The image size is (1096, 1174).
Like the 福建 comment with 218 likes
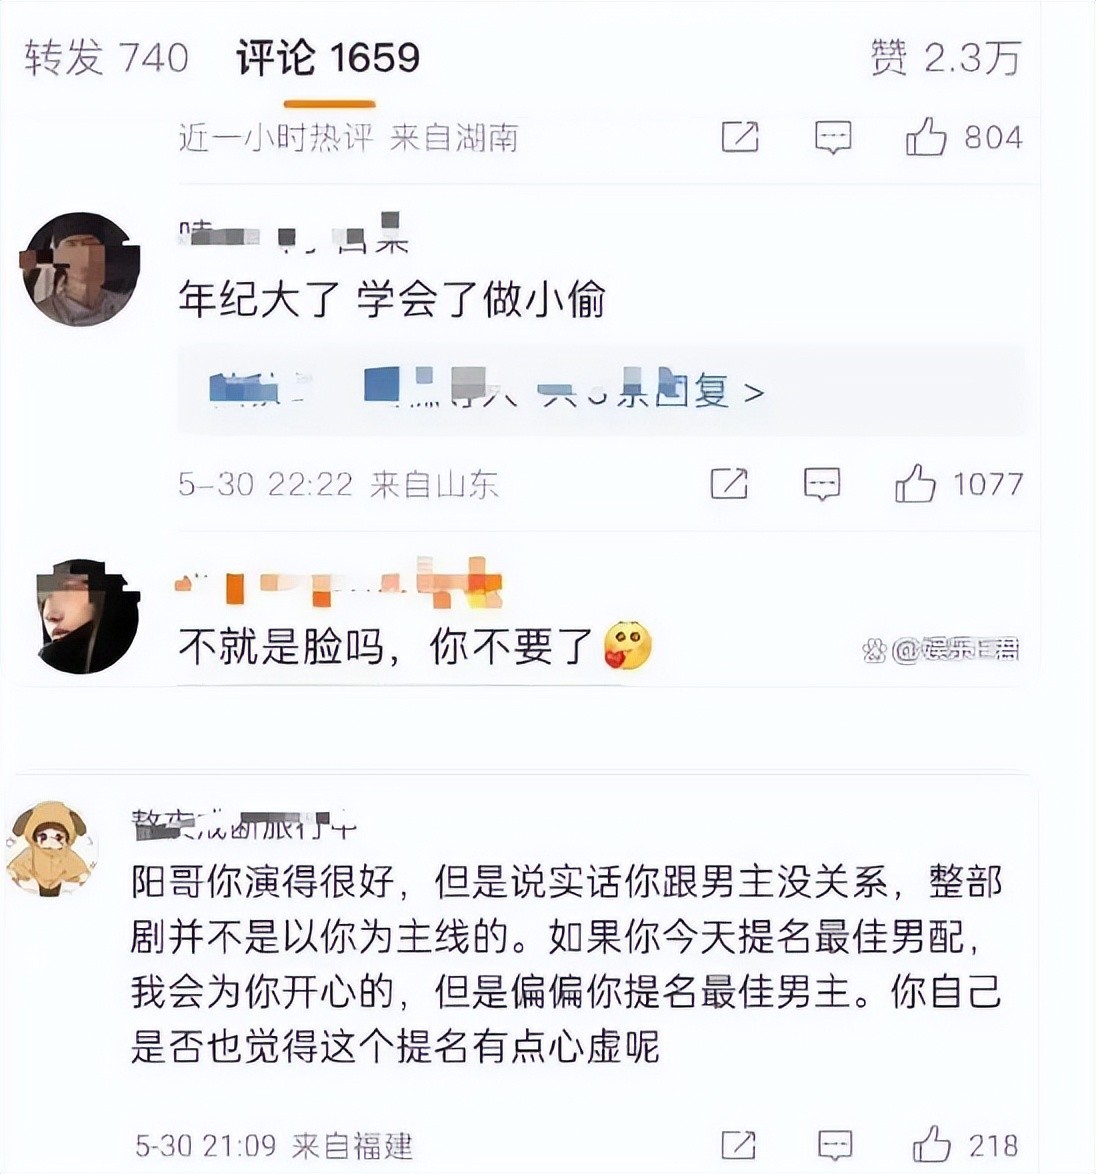[965, 1145]
